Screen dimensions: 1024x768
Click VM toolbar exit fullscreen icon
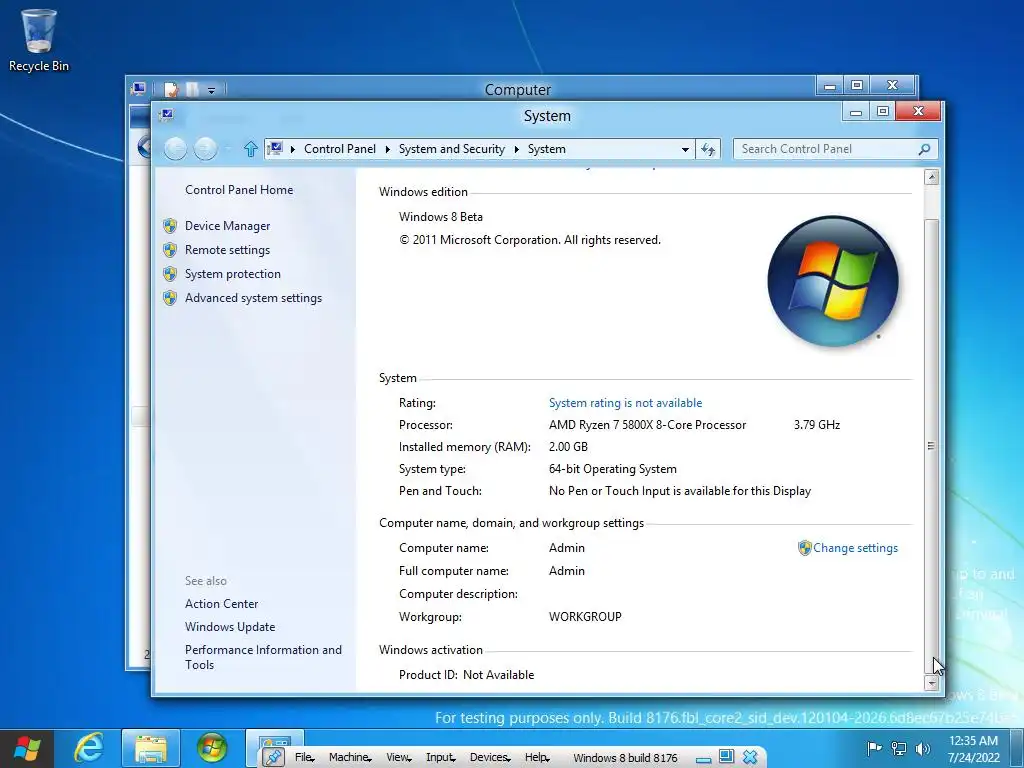click(726, 756)
